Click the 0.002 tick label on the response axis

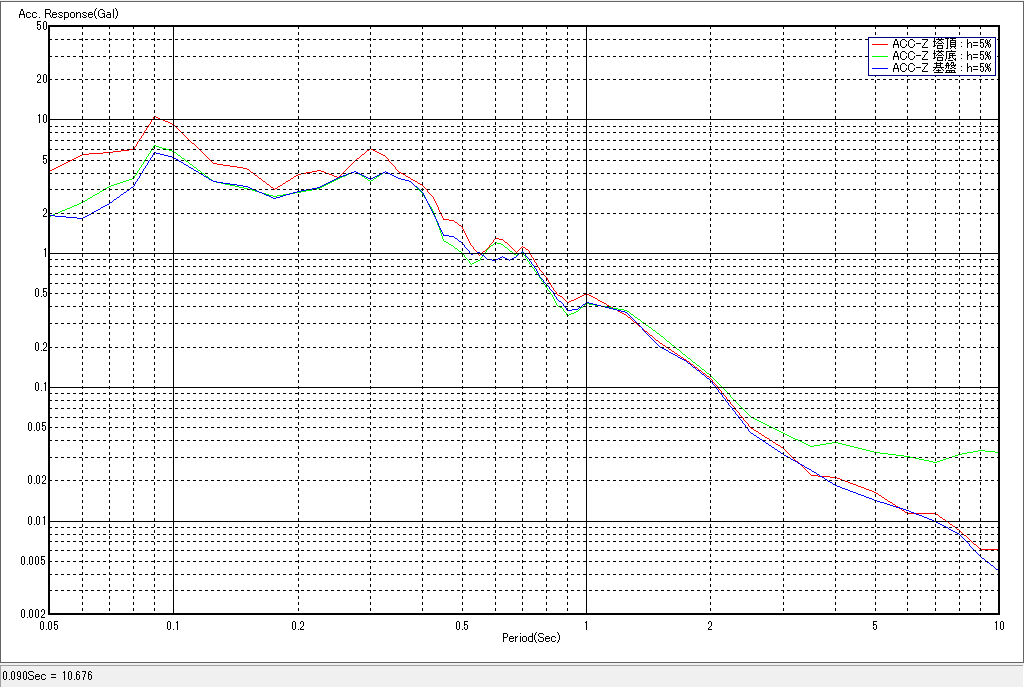[x=33, y=614]
